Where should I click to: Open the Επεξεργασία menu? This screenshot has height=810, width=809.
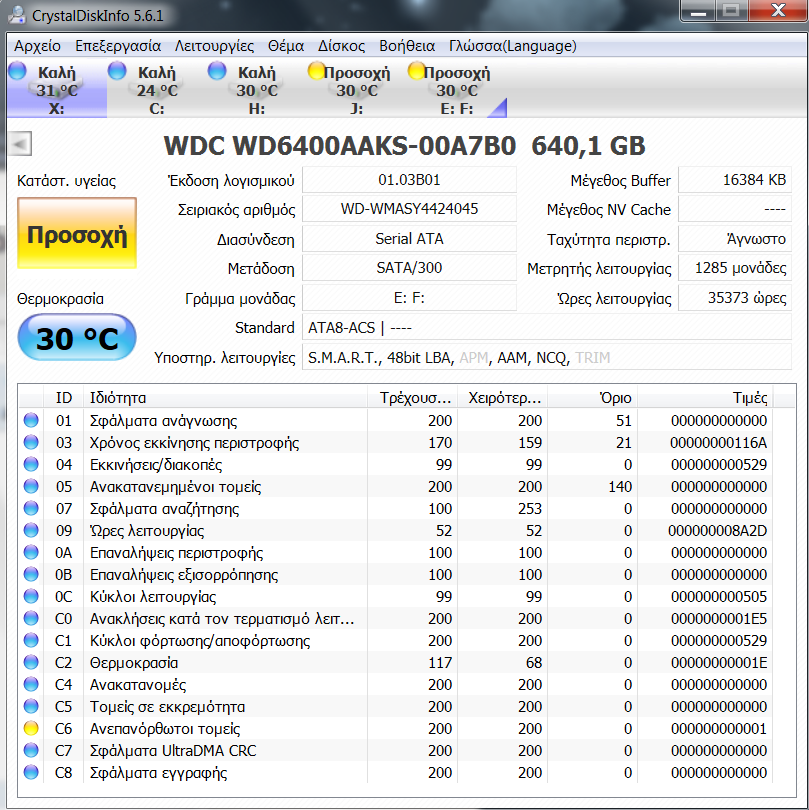[118, 46]
